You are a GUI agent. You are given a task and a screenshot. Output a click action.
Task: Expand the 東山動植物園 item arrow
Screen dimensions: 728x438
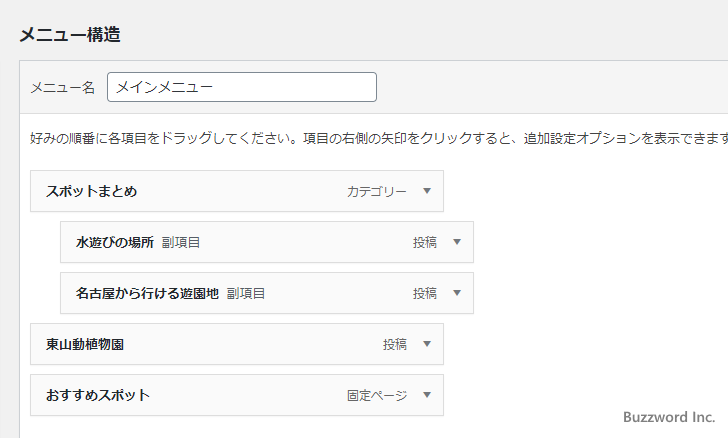point(426,344)
